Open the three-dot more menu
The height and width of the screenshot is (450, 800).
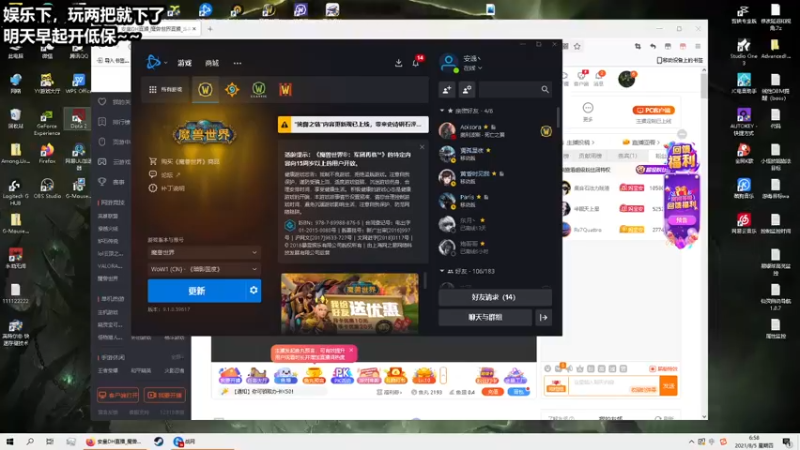click(x=237, y=63)
